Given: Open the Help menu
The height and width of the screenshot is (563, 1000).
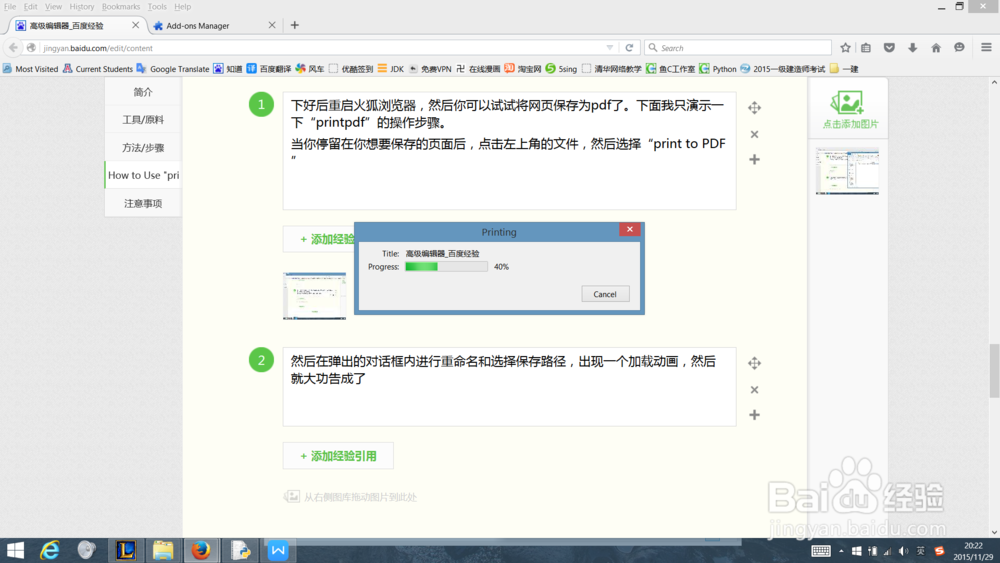Looking at the screenshot, I should 183,6.
